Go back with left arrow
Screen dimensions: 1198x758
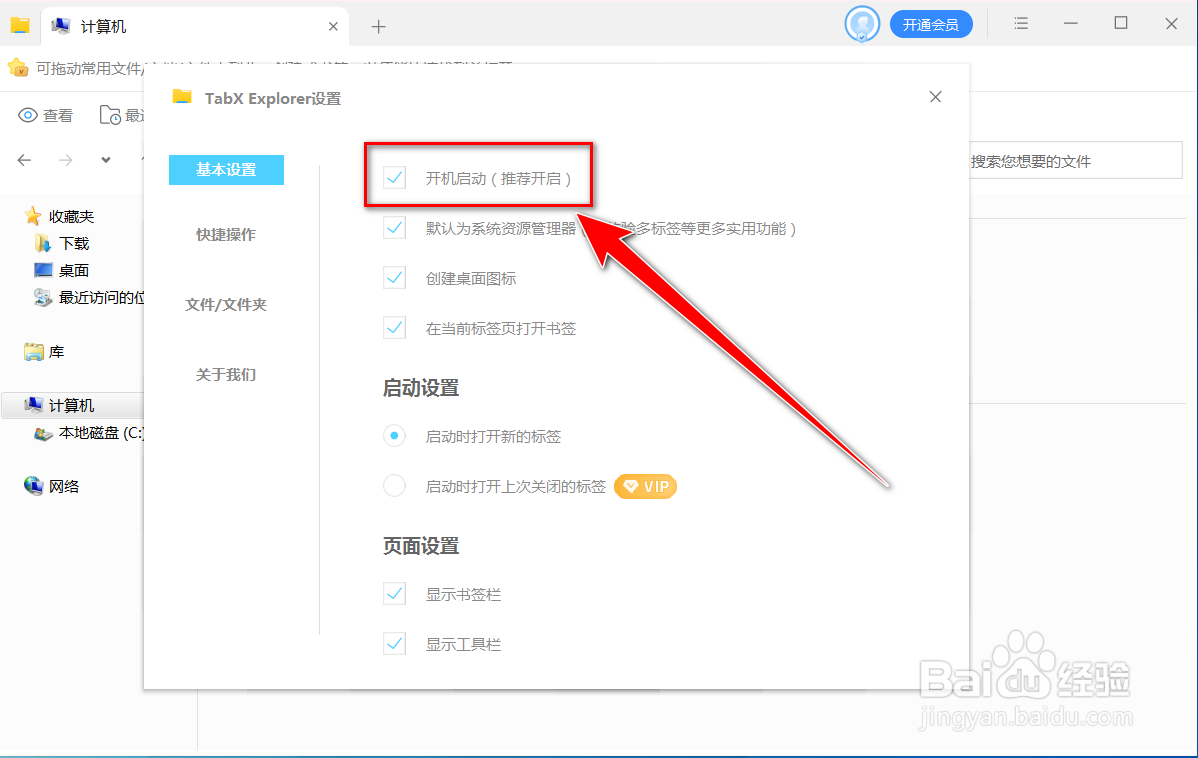pyautogui.click(x=24, y=160)
